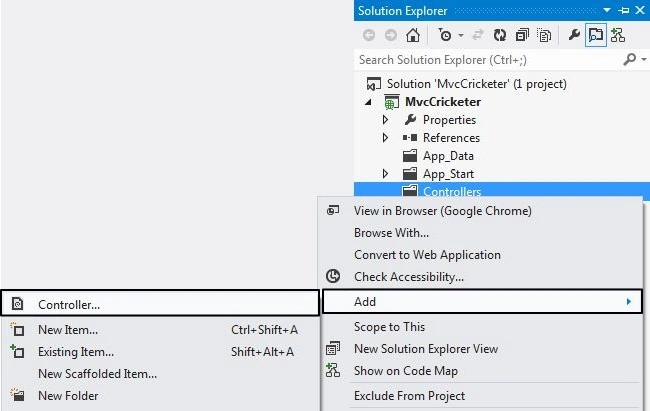Image resolution: width=650 pixels, height=411 pixels.
Task: Expand the References node
Action: (x=385, y=138)
